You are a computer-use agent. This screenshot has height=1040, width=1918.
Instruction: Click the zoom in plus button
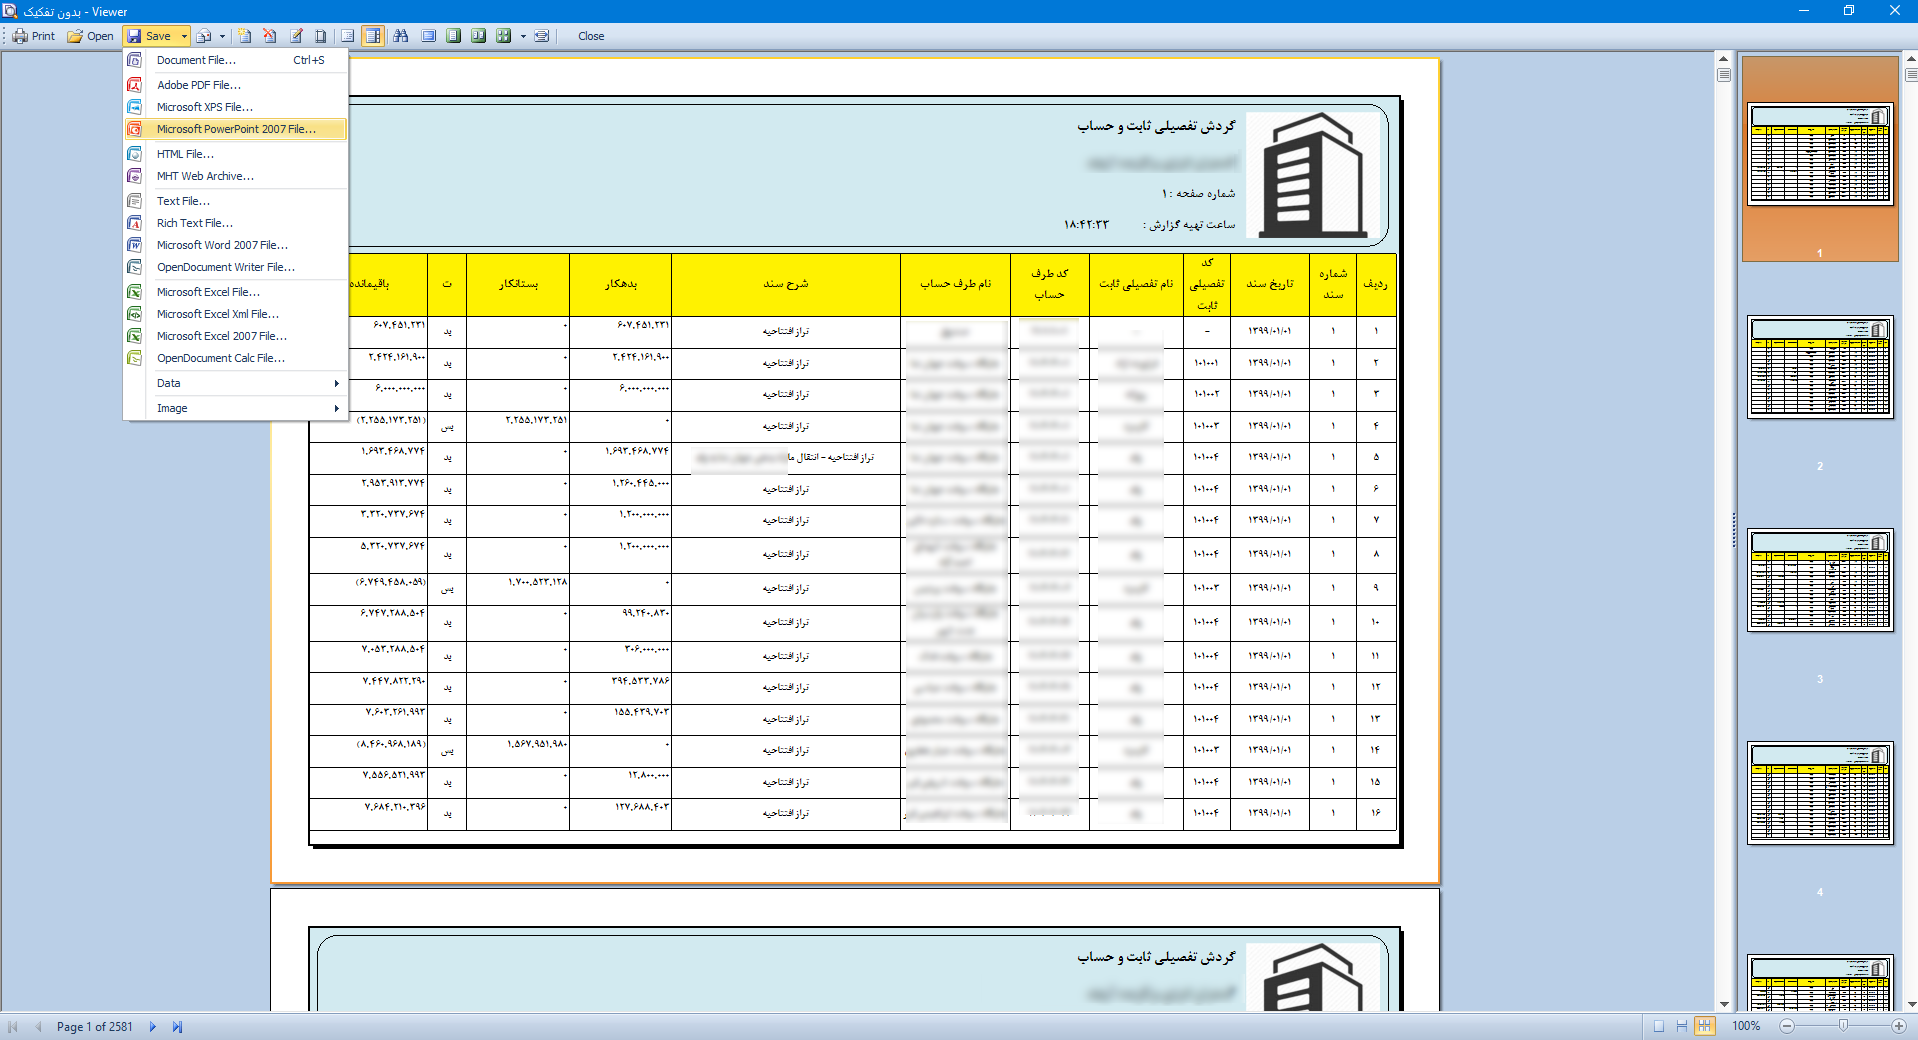point(1899,1026)
